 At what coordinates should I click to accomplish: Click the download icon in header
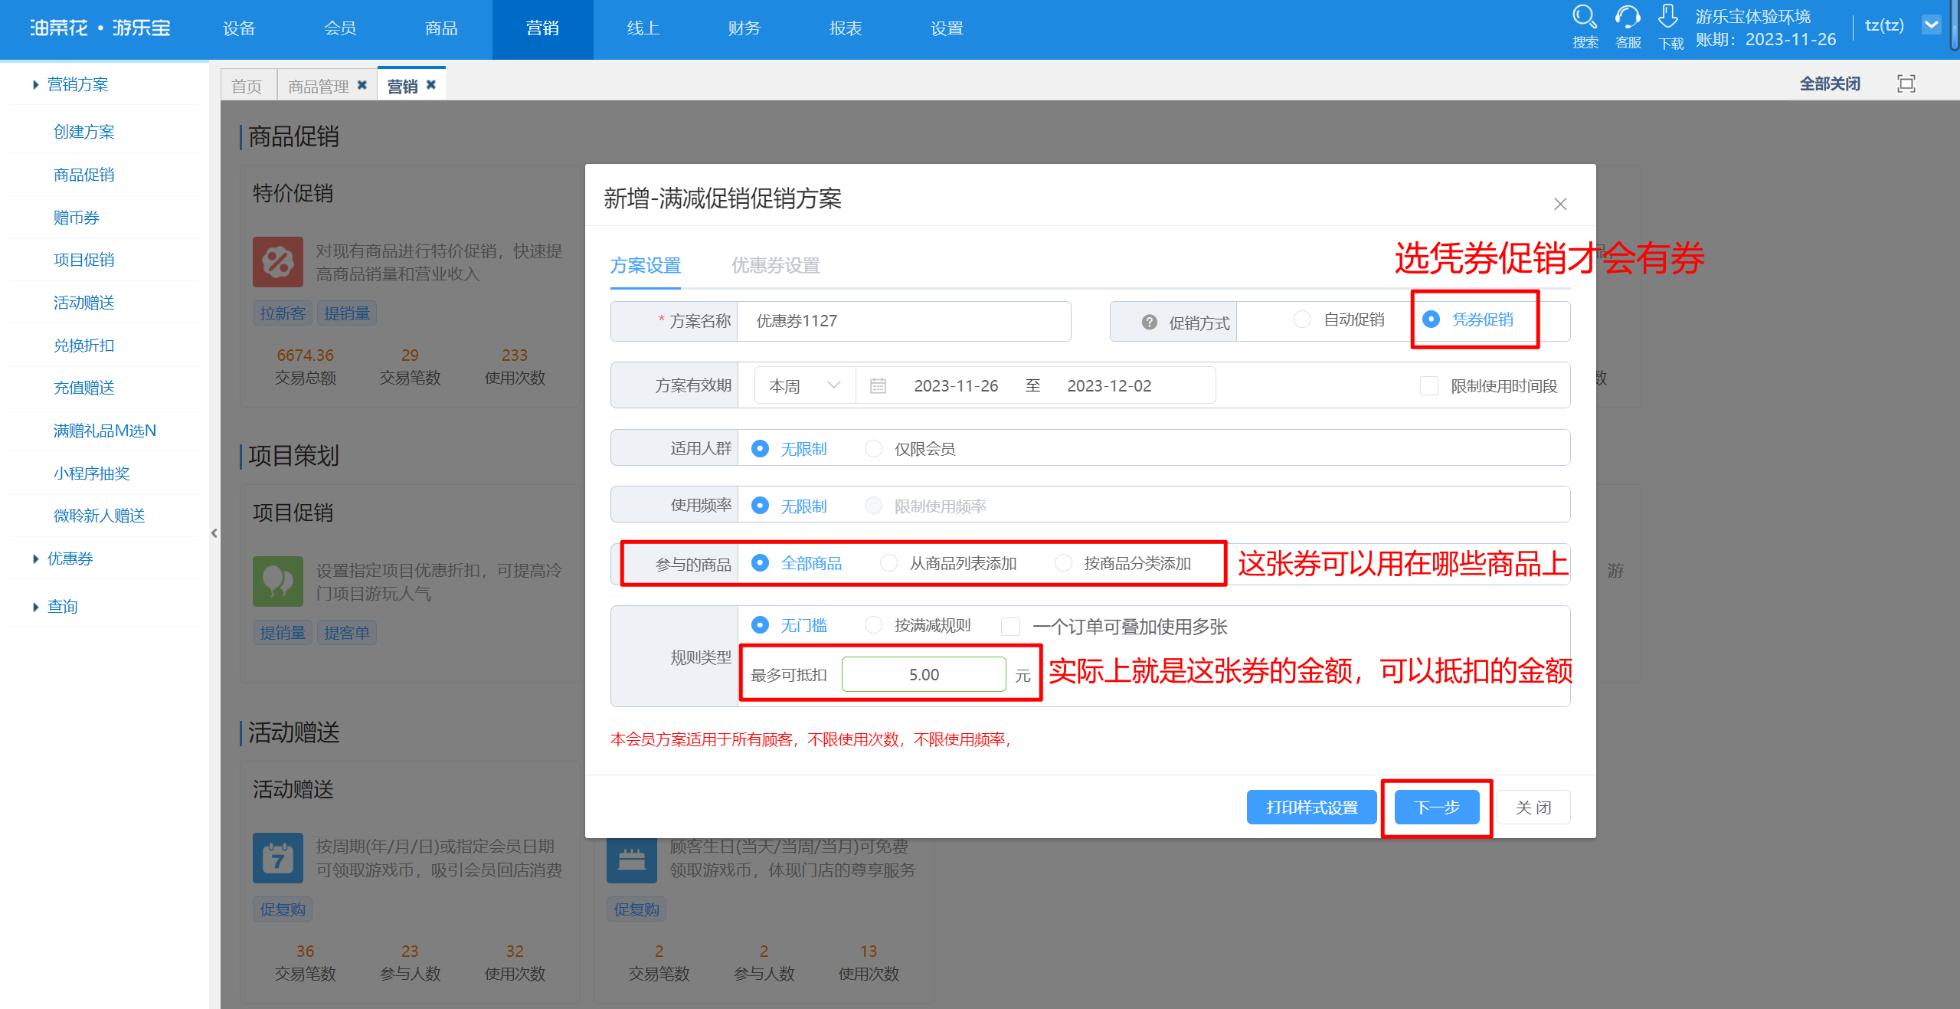(x=1668, y=17)
